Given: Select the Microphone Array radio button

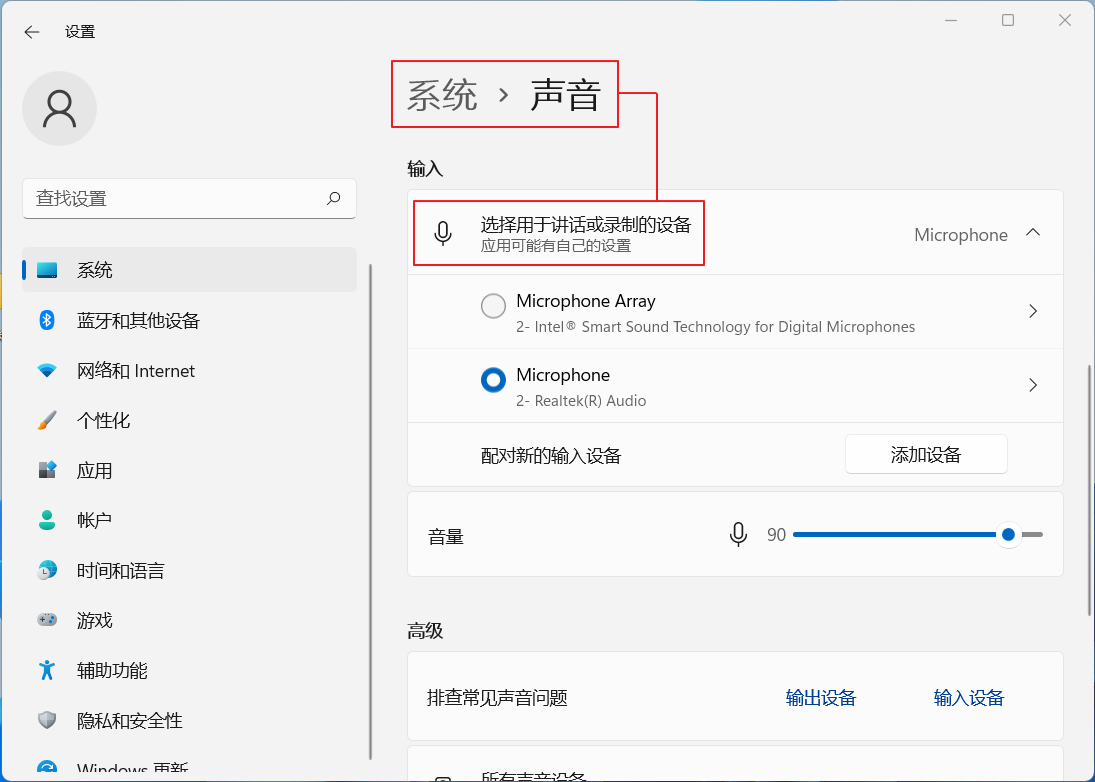Looking at the screenshot, I should (x=493, y=306).
